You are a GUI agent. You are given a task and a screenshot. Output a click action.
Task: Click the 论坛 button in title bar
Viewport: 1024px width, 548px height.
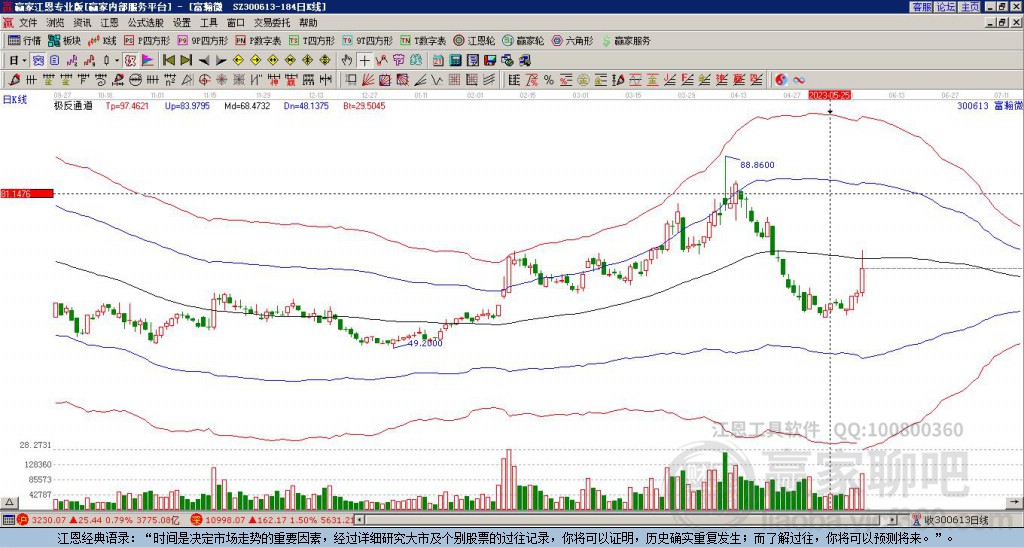tap(945, 7)
